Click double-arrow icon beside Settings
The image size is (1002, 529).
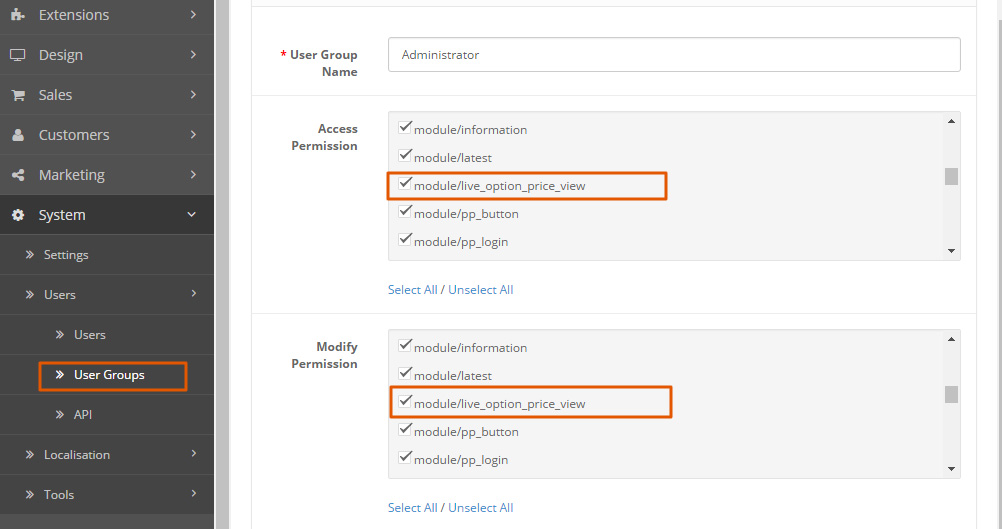30,255
